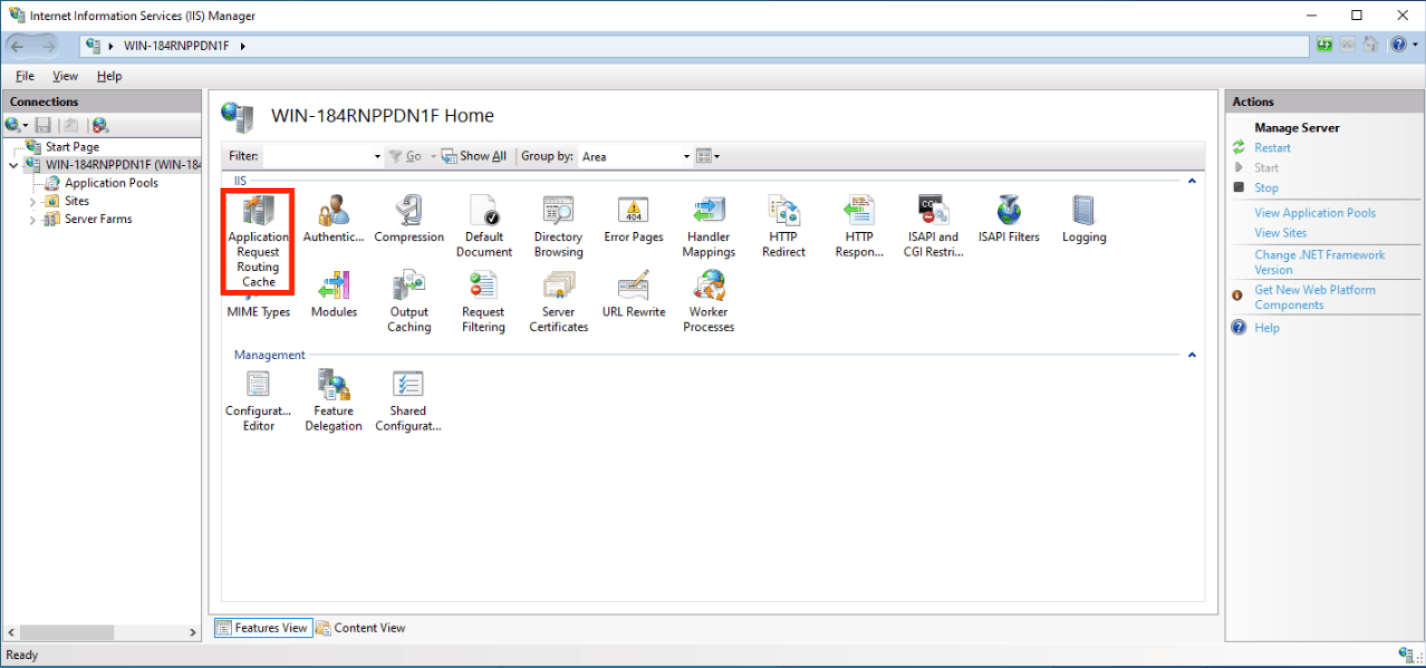
Task: Select Server Farms in Connections tree
Action: click(x=98, y=219)
